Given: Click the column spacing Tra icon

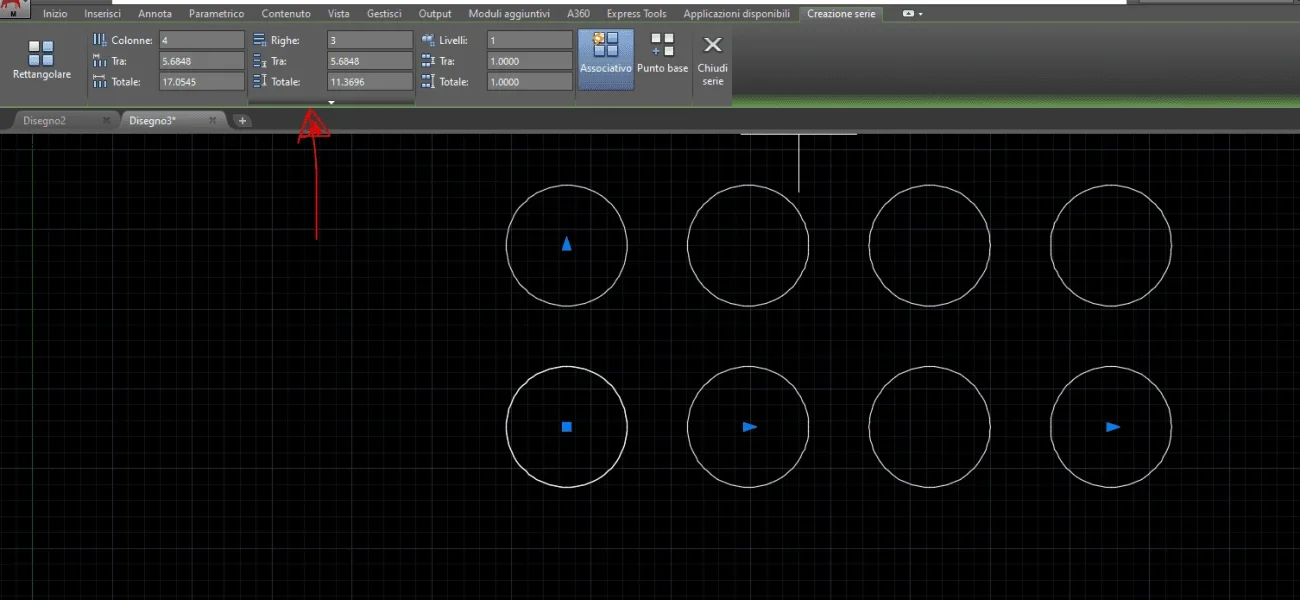Looking at the screenshot, I should tap(99, 61).
